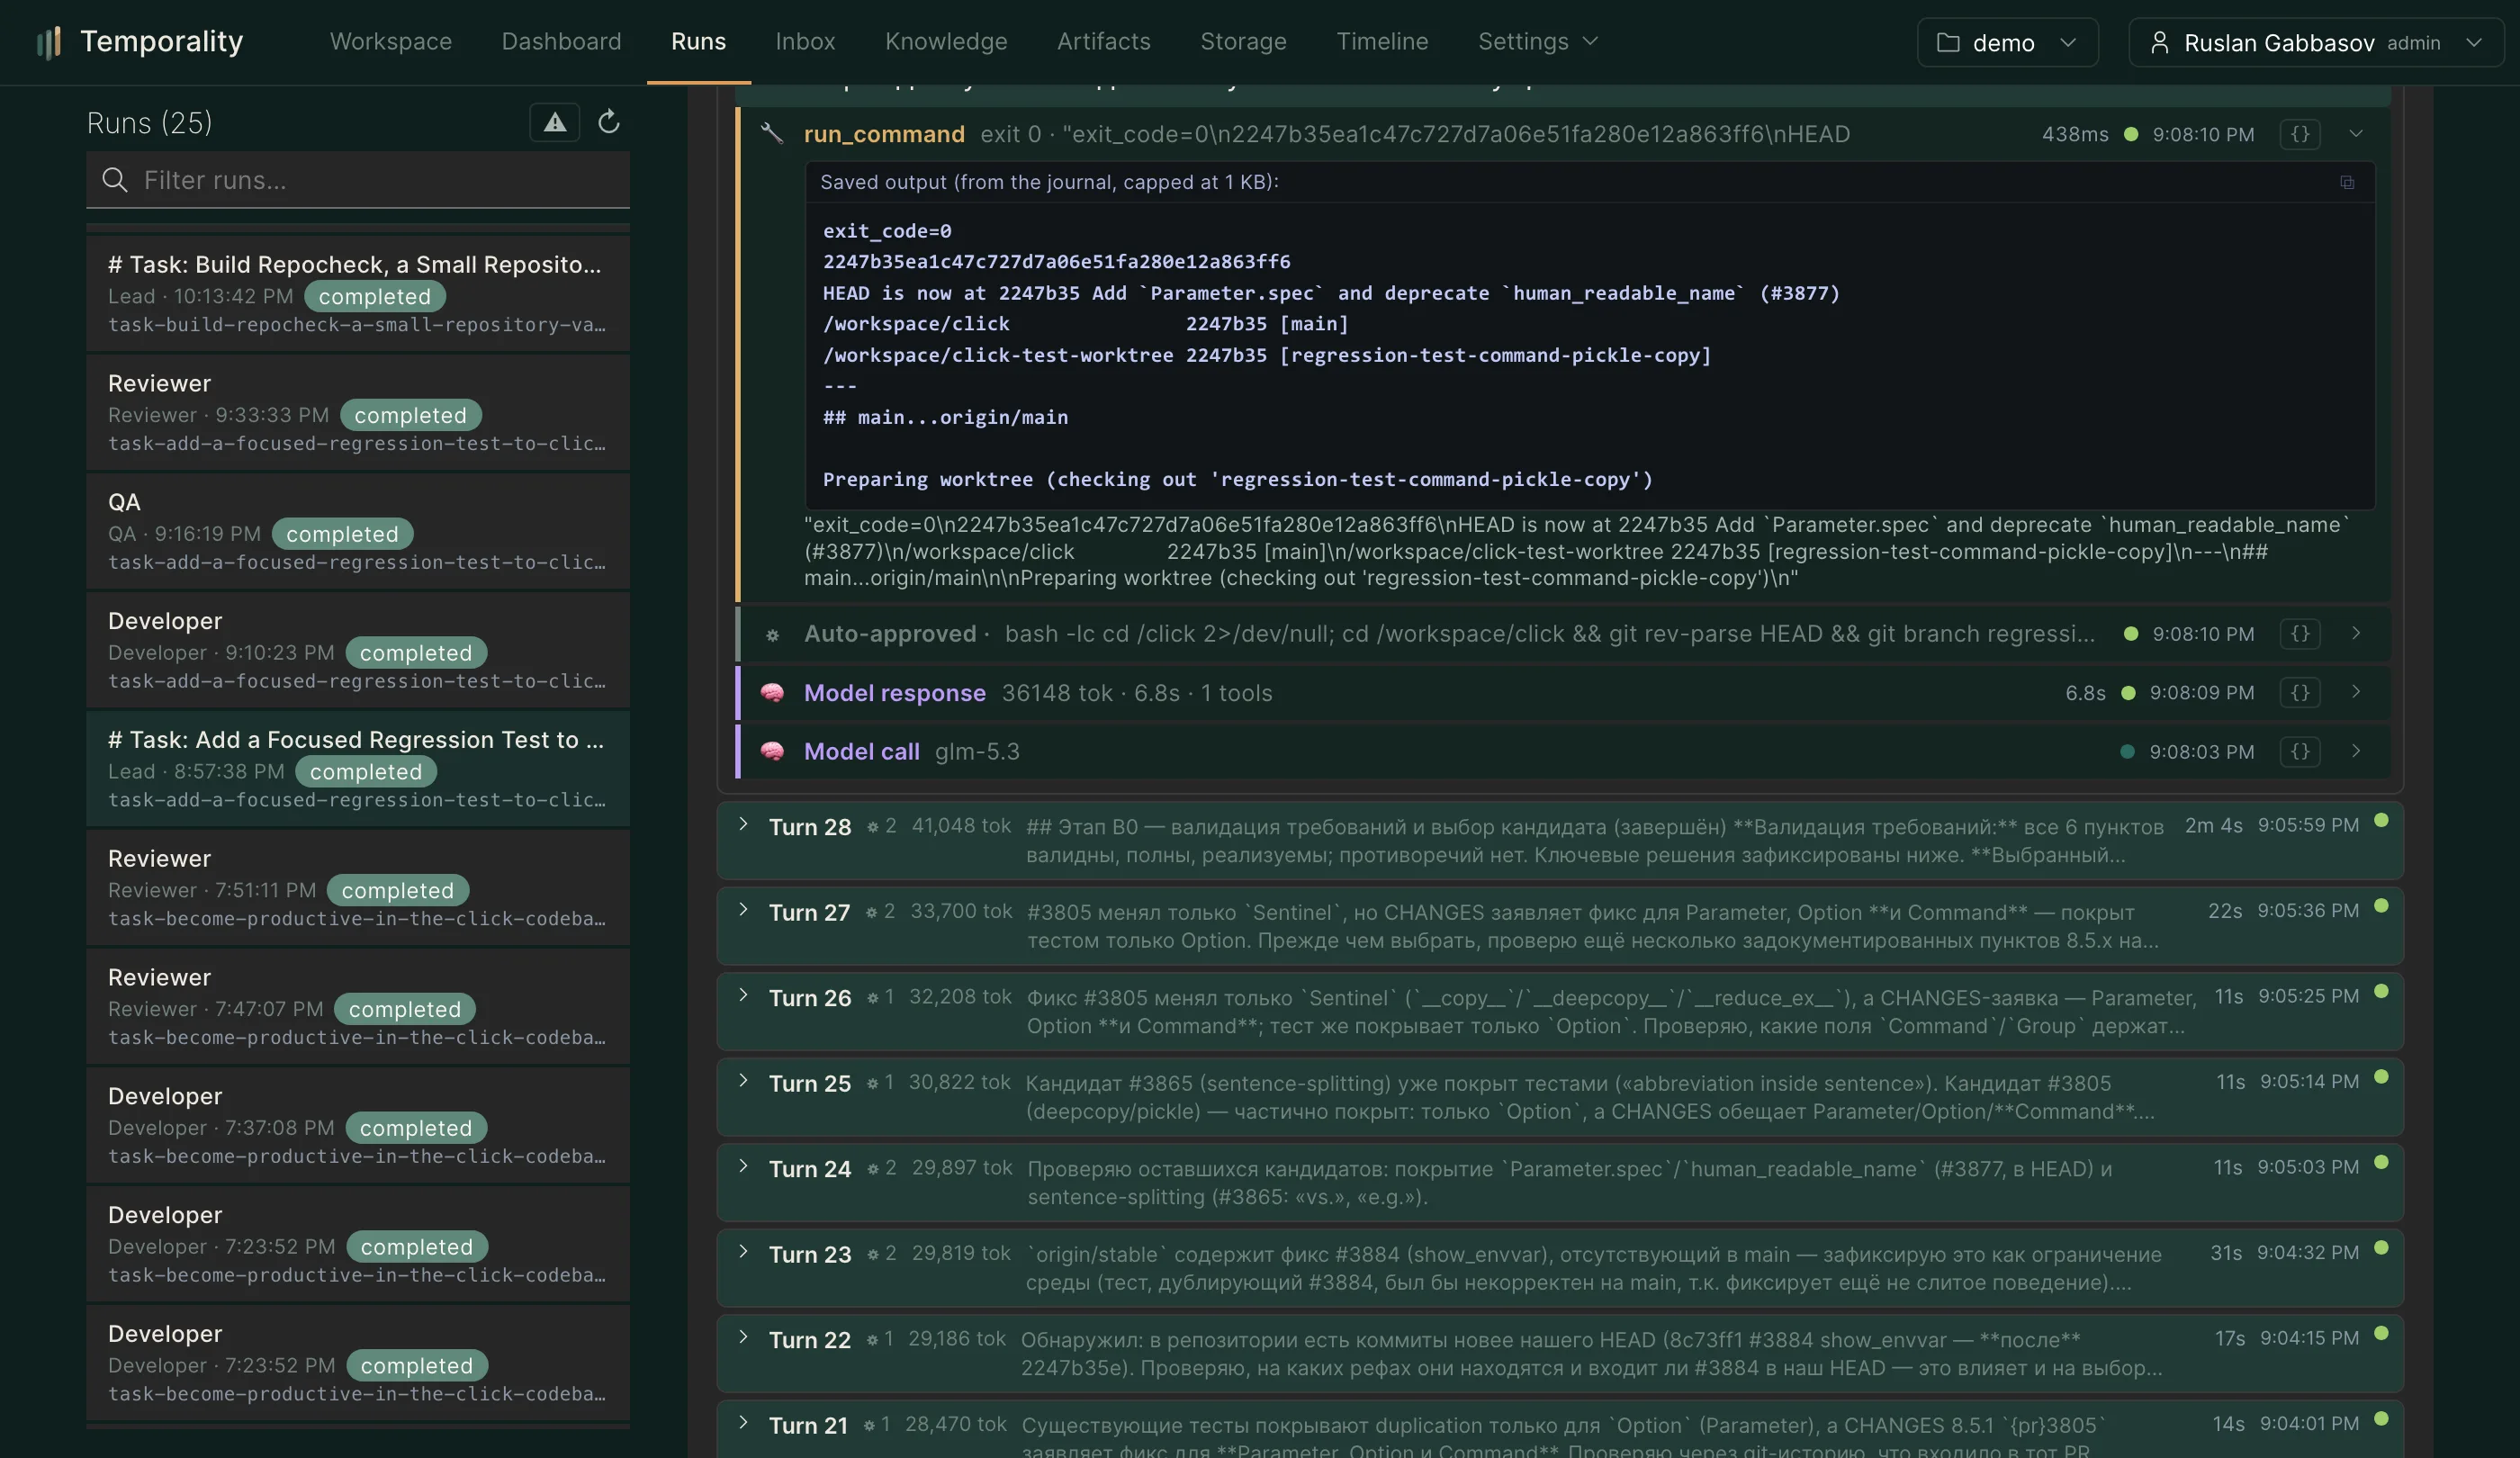
Task: Expand the Auto-approved entry
Action: coord(2356,633)
